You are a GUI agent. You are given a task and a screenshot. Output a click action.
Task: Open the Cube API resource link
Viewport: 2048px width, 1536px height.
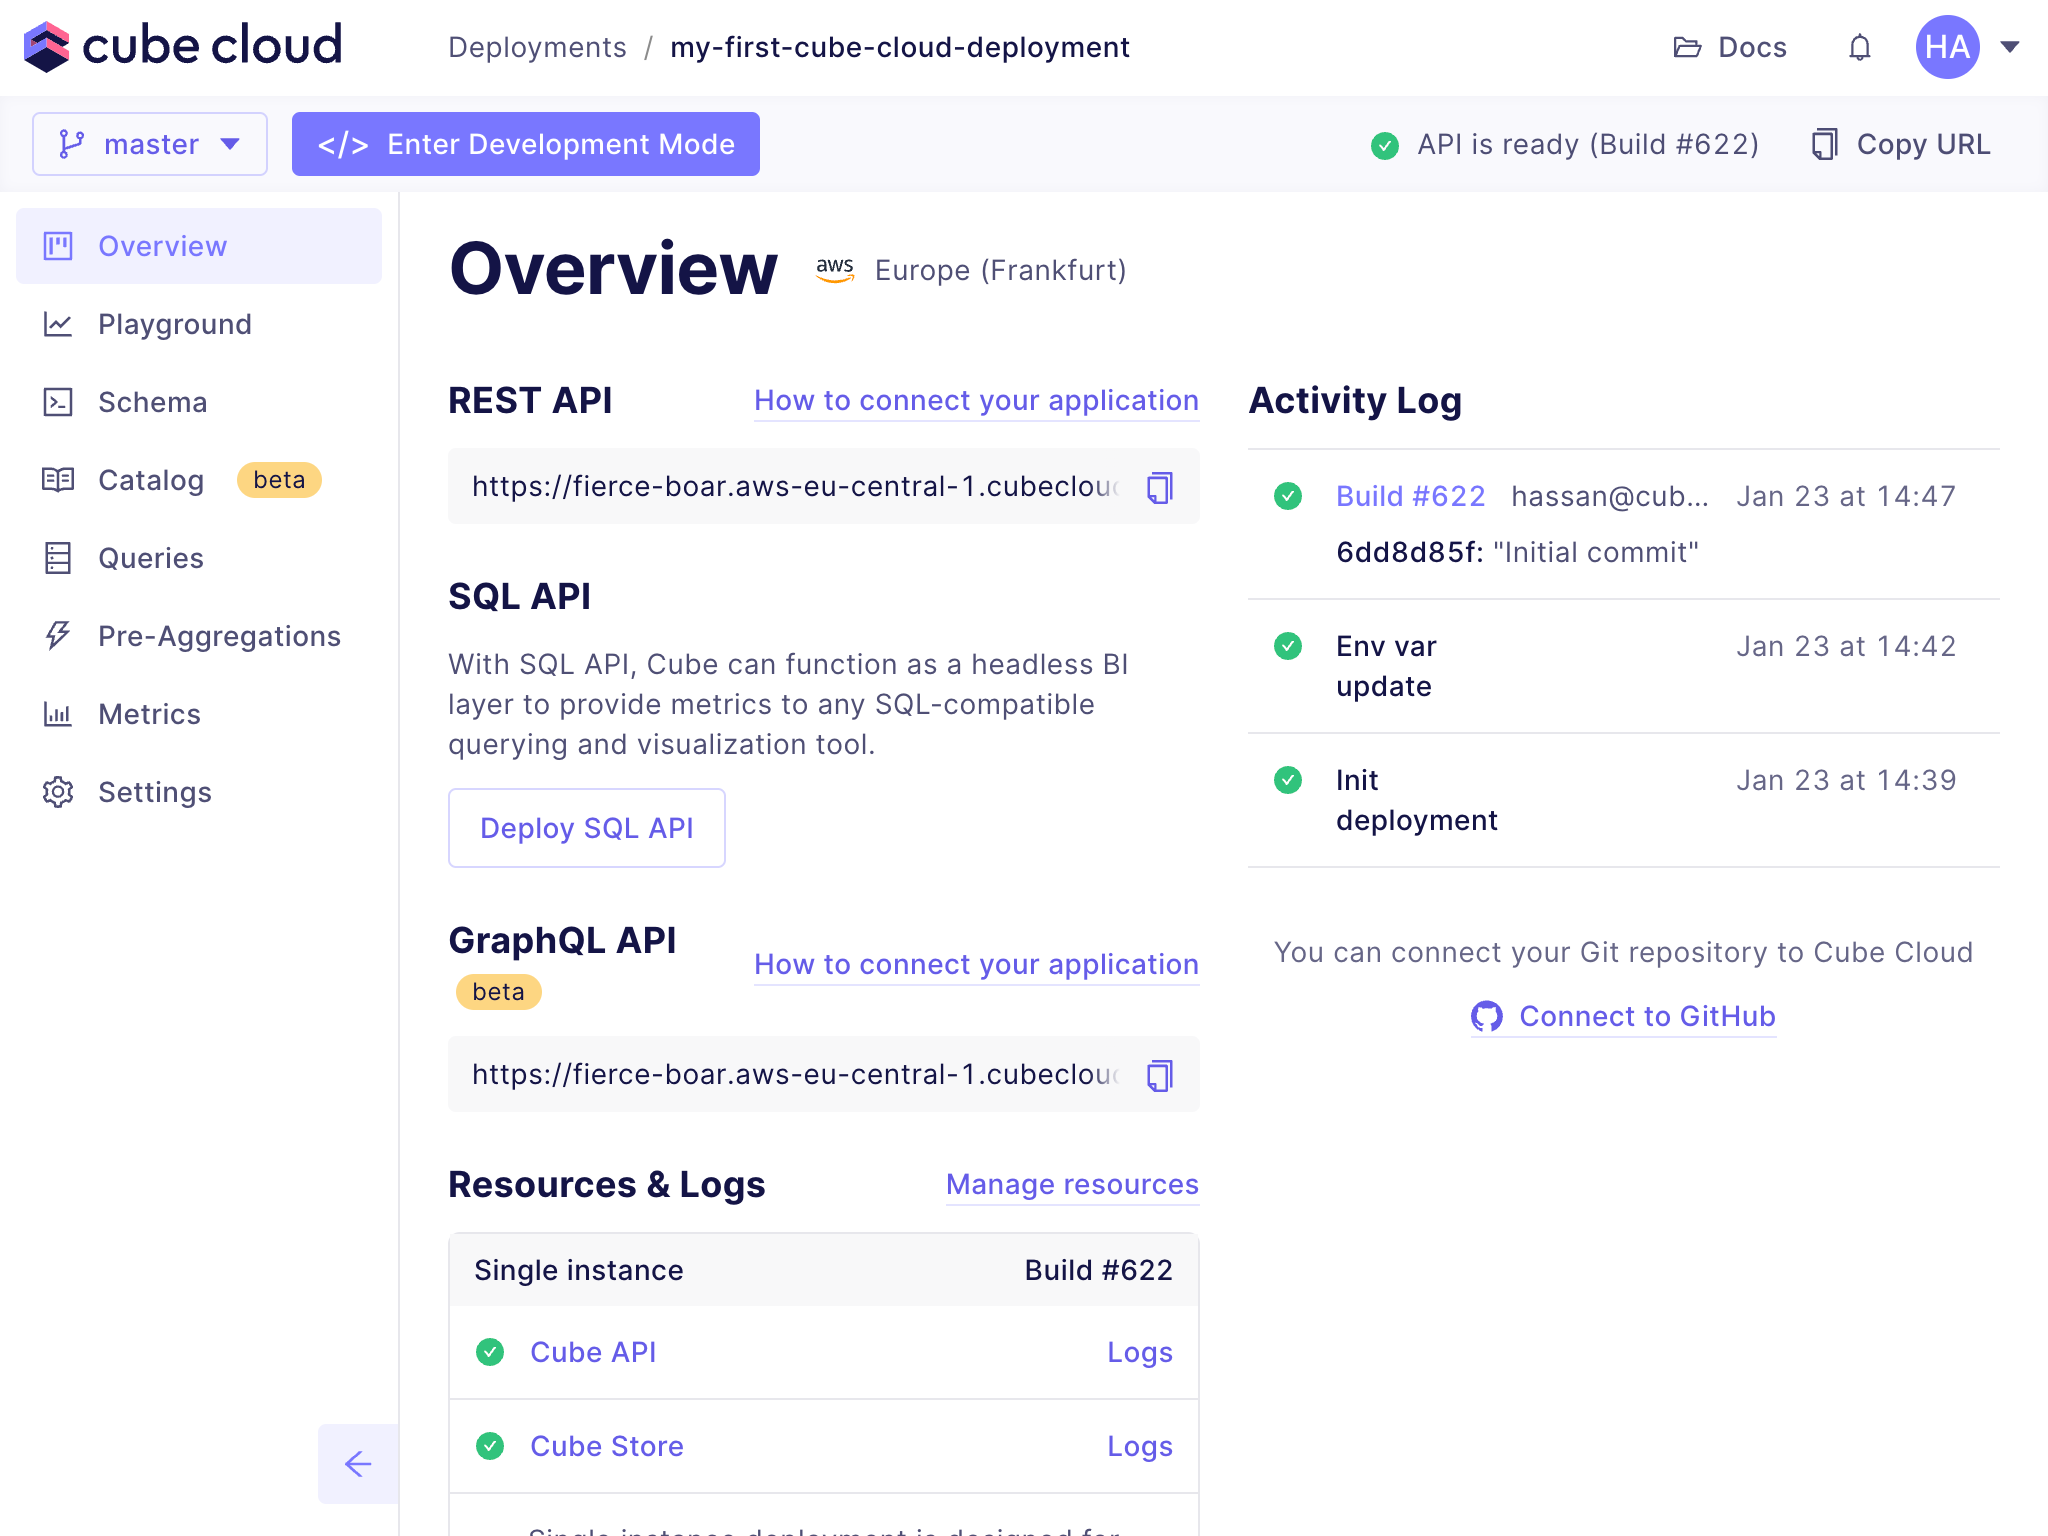593,1352
